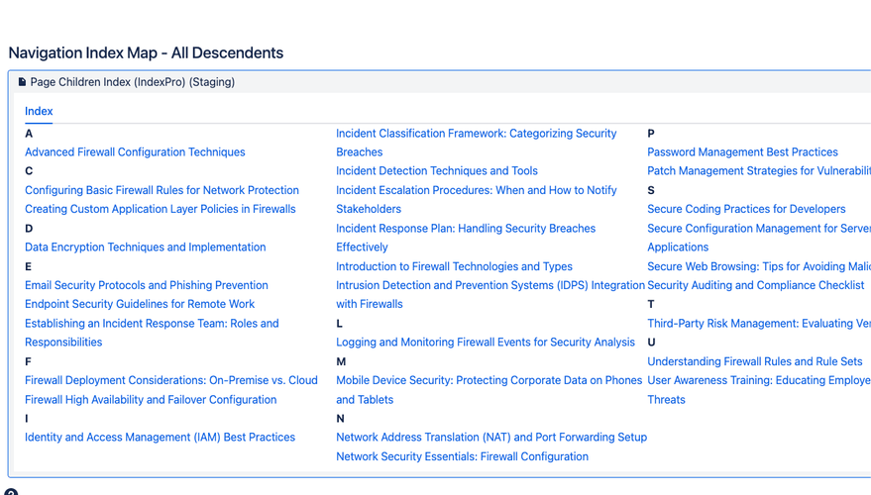Screen dimensions: 871x495
Task: Open Configuring Basic Firewall Rules for Network Protection
Action: click(162, 190)
